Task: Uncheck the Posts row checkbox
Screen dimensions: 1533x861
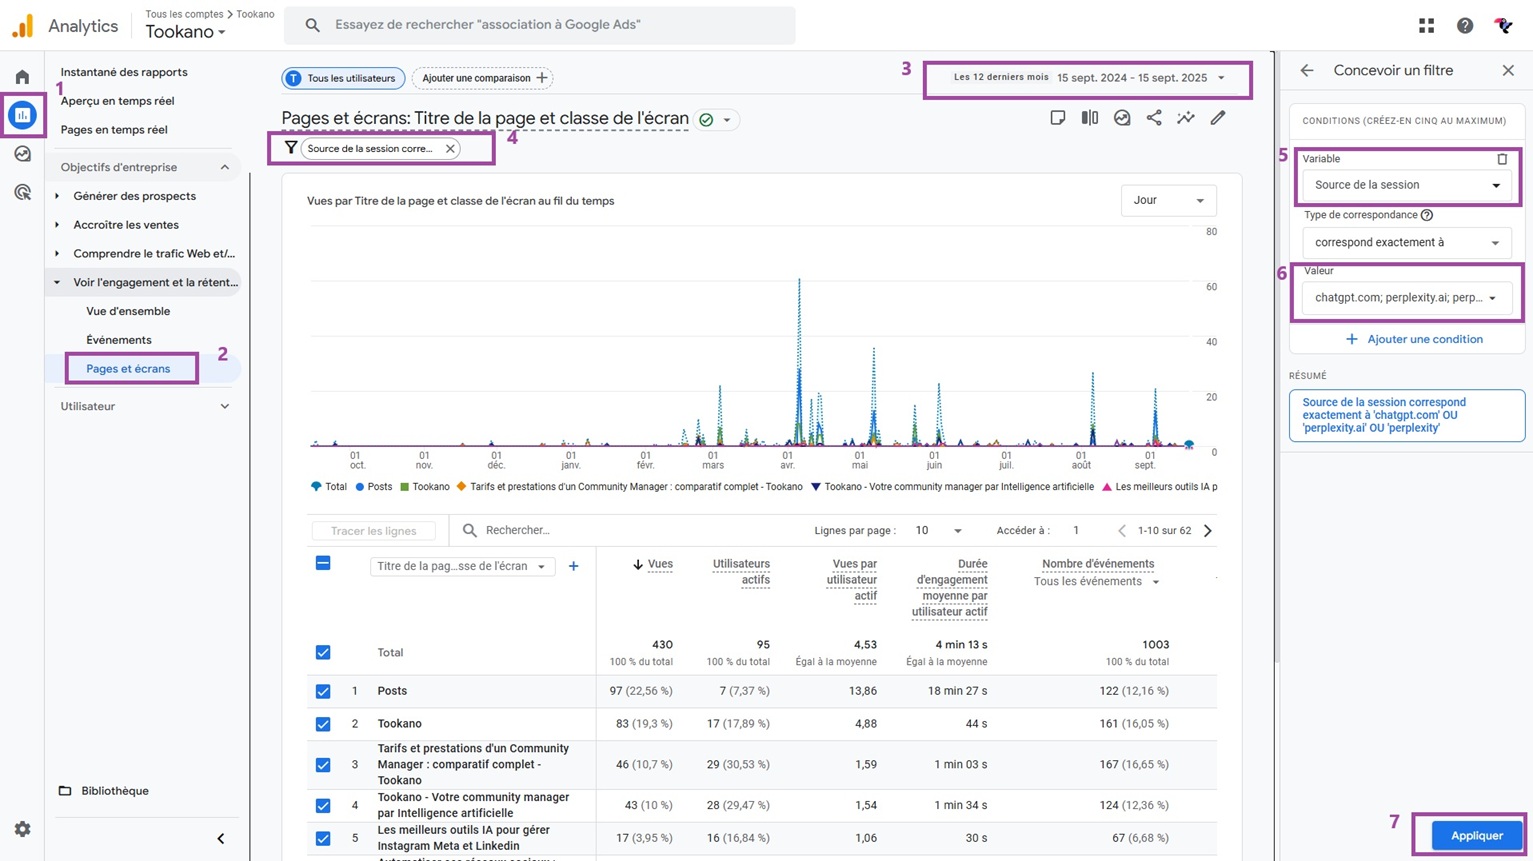Action: click(x=323, y=691)
